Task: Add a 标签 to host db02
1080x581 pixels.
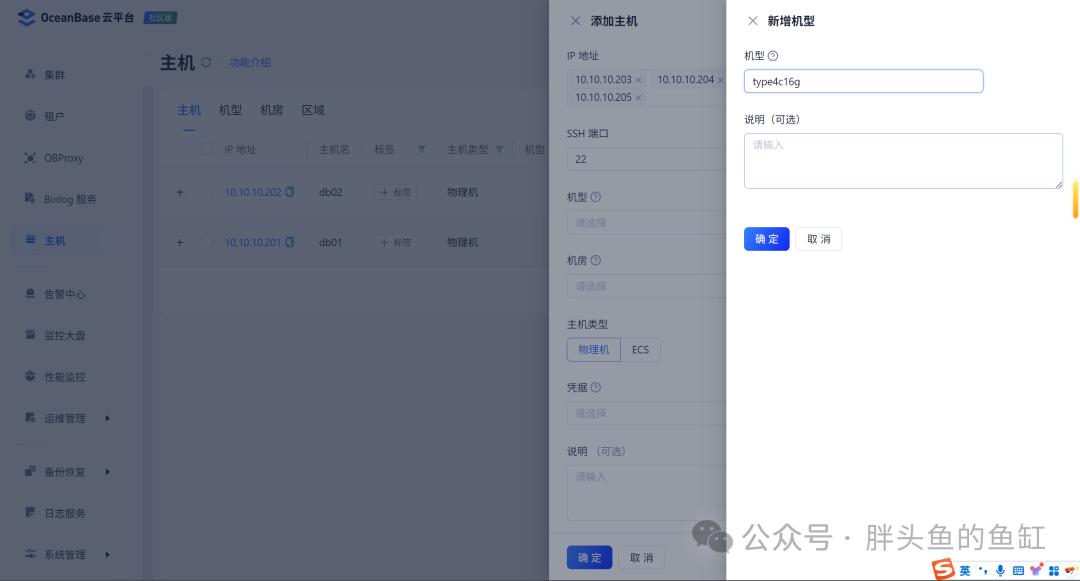Action: [395, 192]
